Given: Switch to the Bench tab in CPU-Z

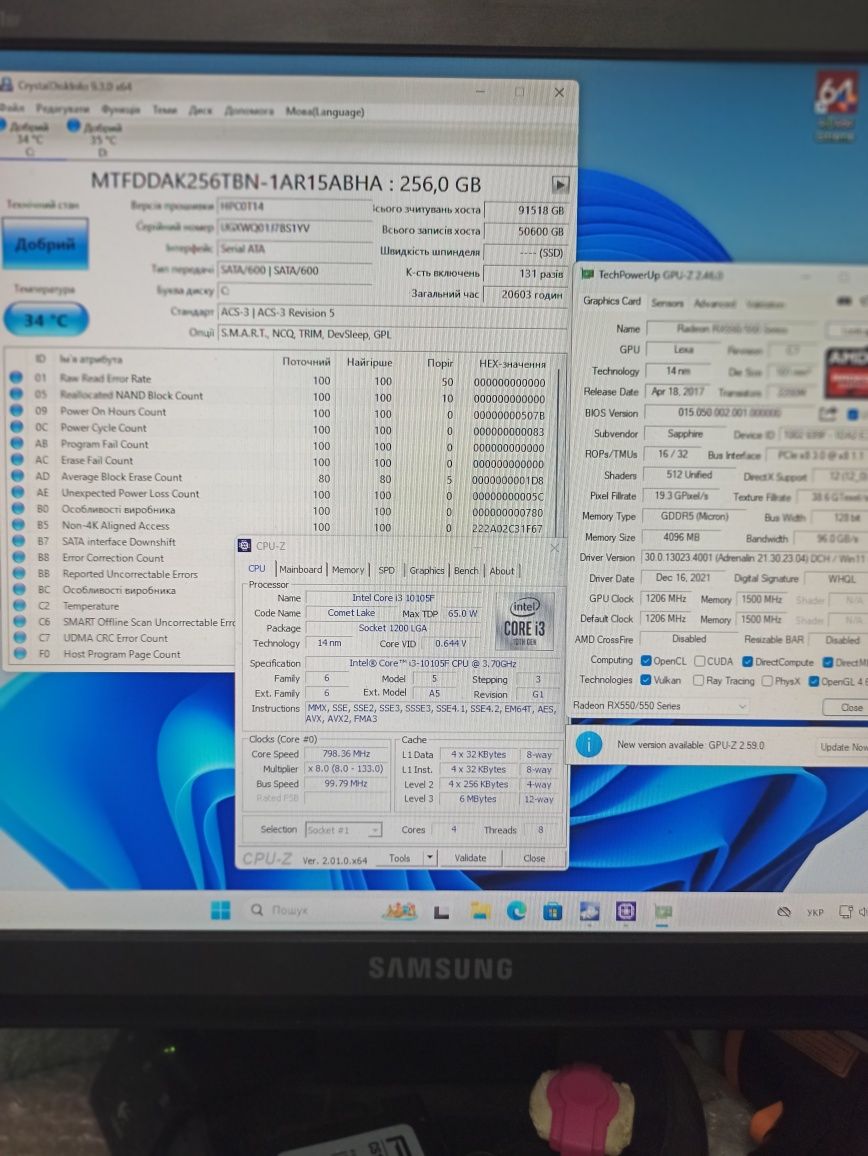Looking at the screenshot, I should pos(466,571).
